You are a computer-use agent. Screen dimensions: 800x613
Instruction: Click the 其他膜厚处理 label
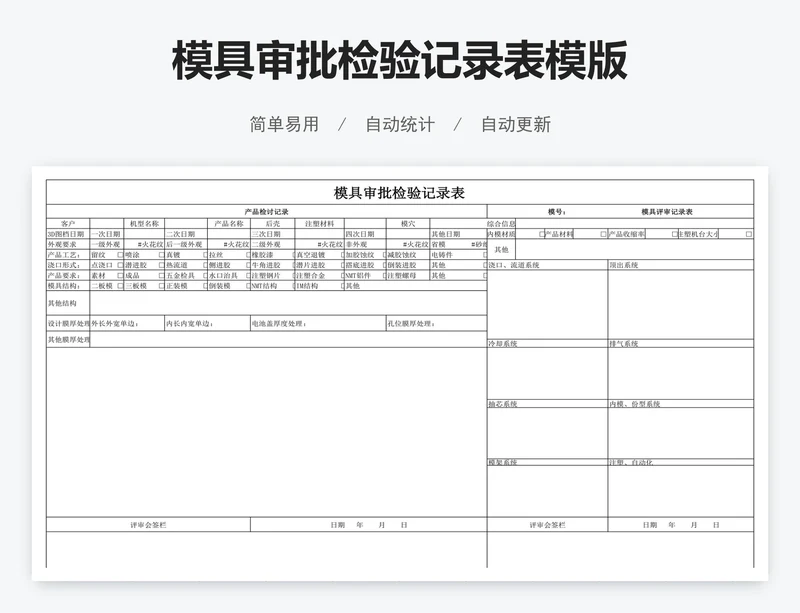click(x=68, y=339)
